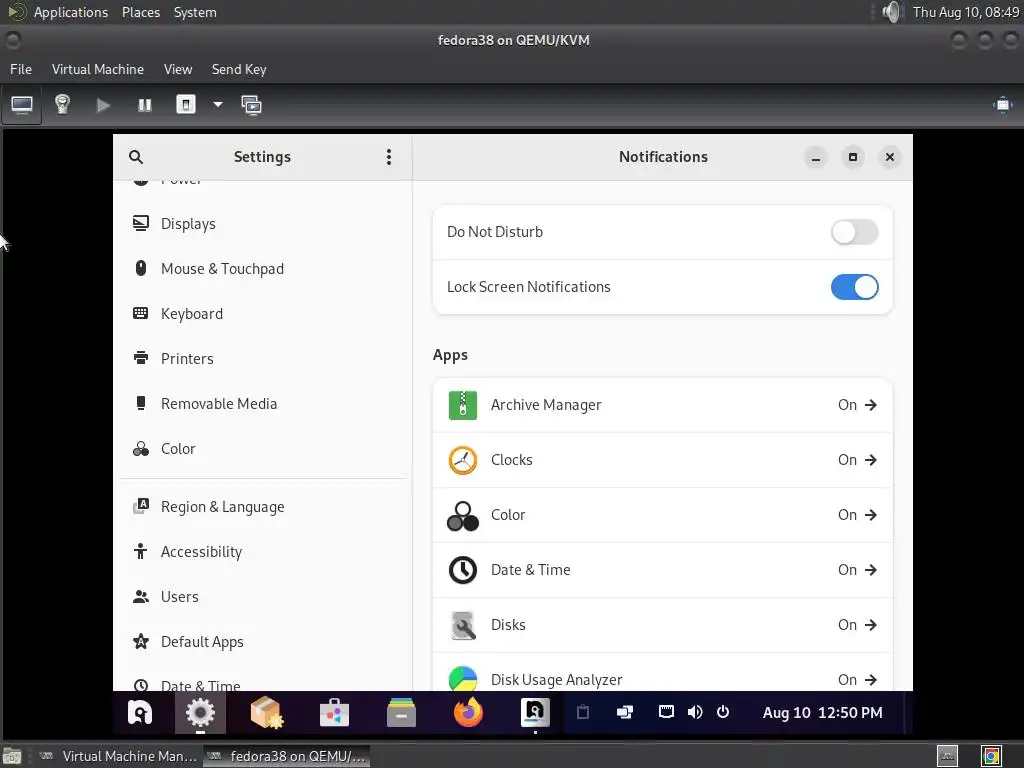Viewport: 1024px width, 768px height.
Task: Open the Software store bag icon
Action: point(334,712)
